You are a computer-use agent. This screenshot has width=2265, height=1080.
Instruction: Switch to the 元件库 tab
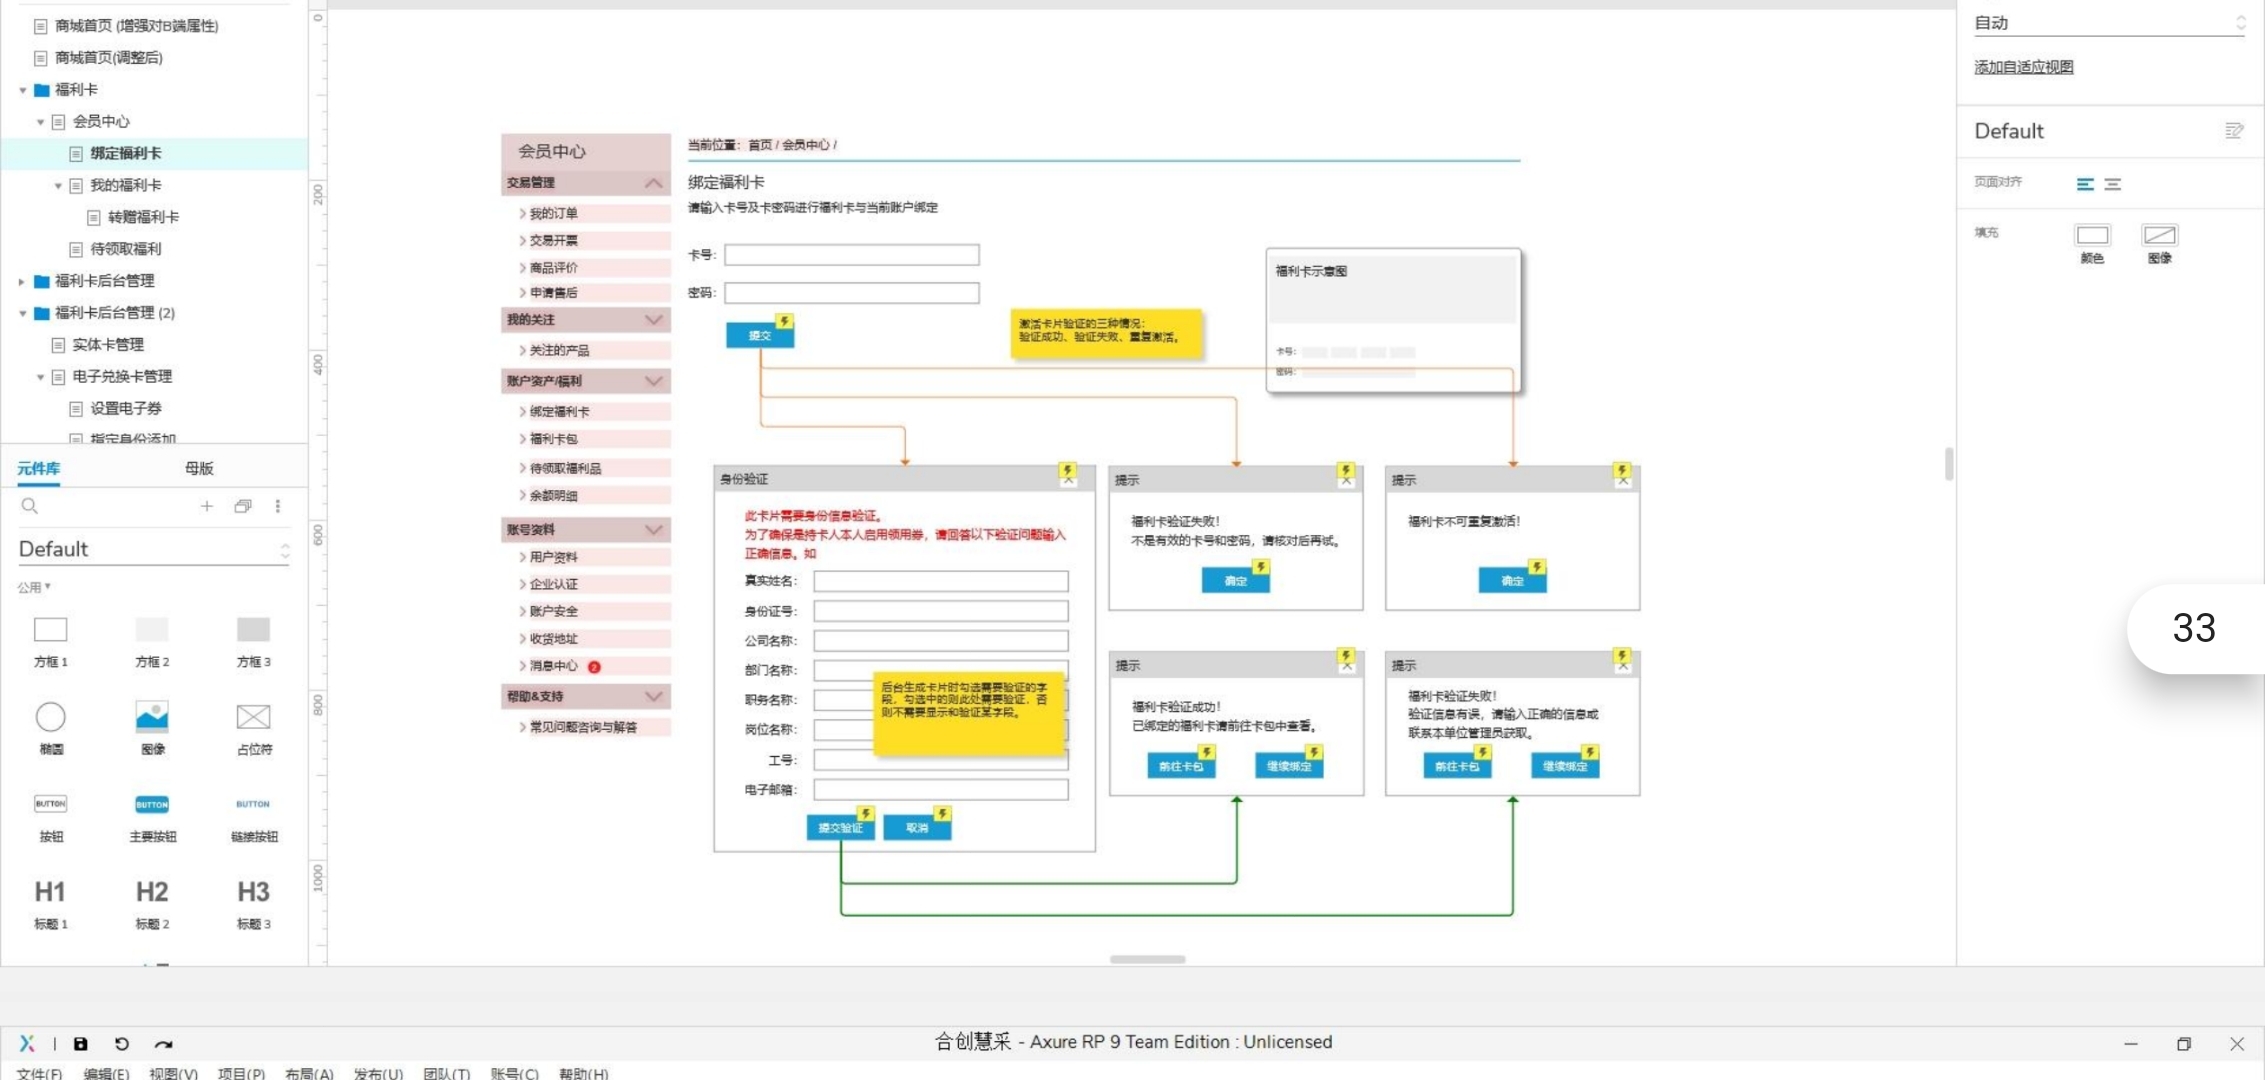(39, 468)
